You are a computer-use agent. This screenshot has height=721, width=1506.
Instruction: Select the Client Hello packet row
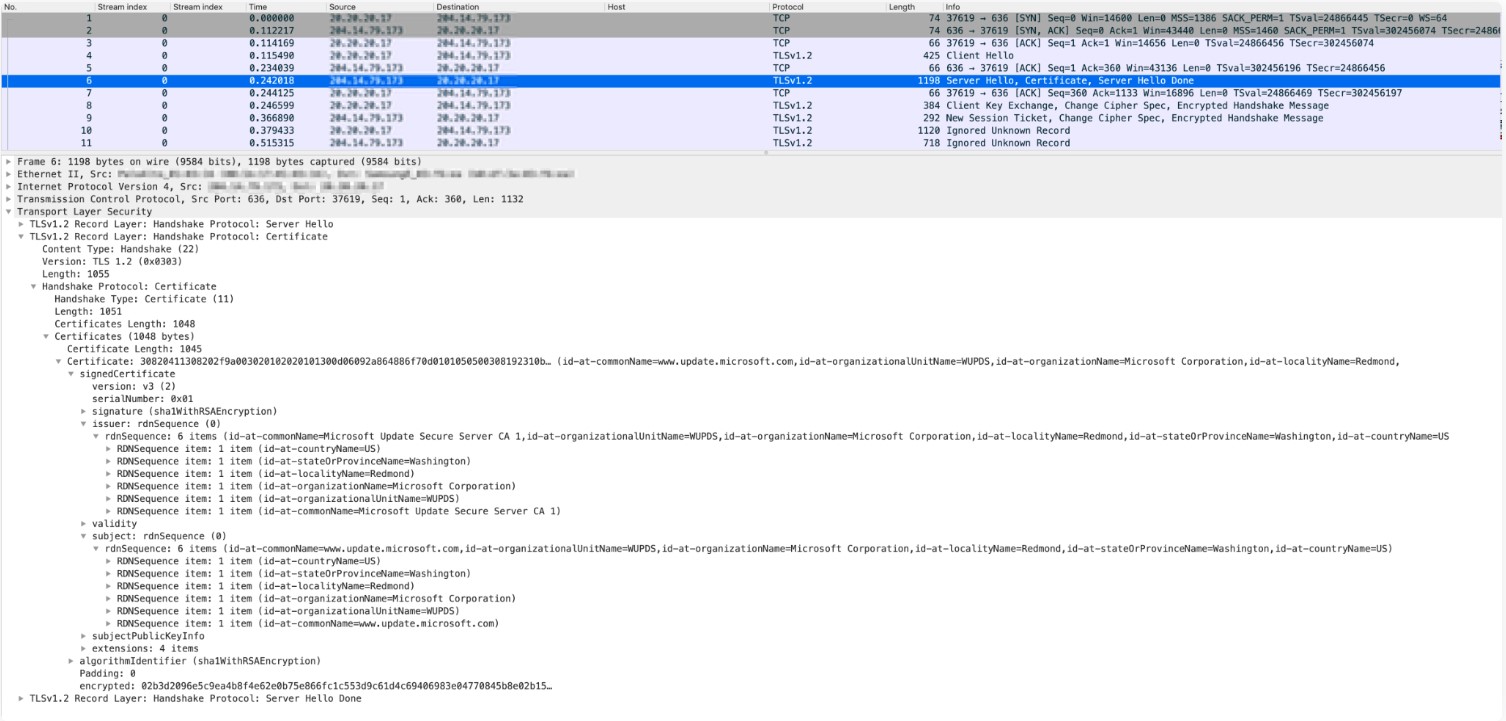coord(752,56)
